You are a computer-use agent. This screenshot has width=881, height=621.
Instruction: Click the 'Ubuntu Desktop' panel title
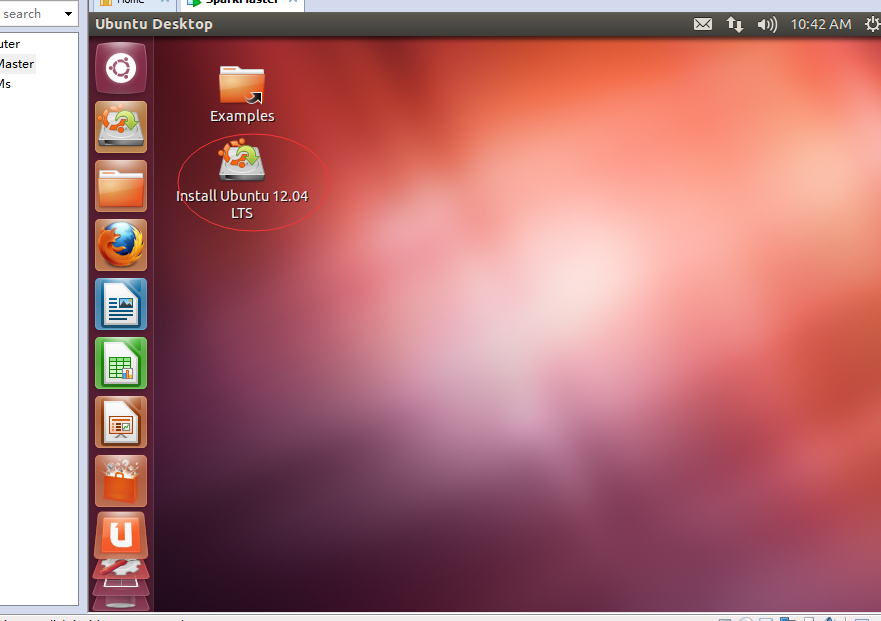(x=154, y=24)
